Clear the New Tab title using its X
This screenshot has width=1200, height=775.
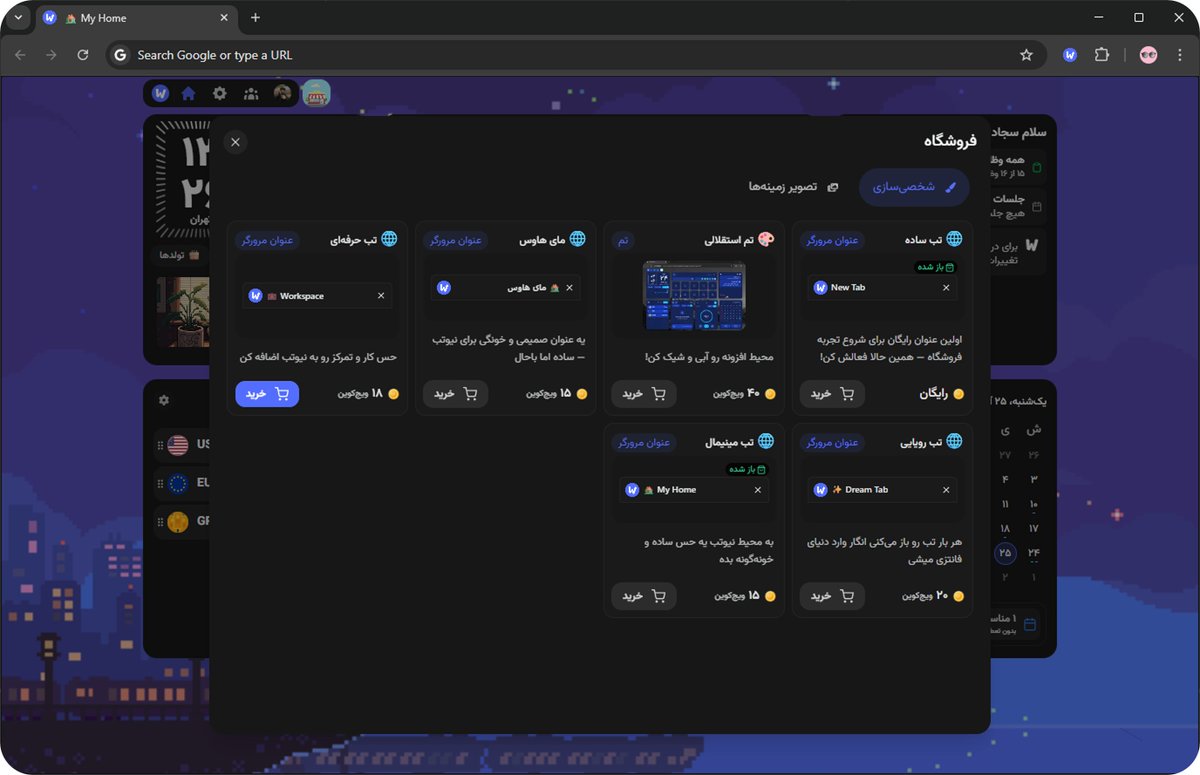point(945,288)
